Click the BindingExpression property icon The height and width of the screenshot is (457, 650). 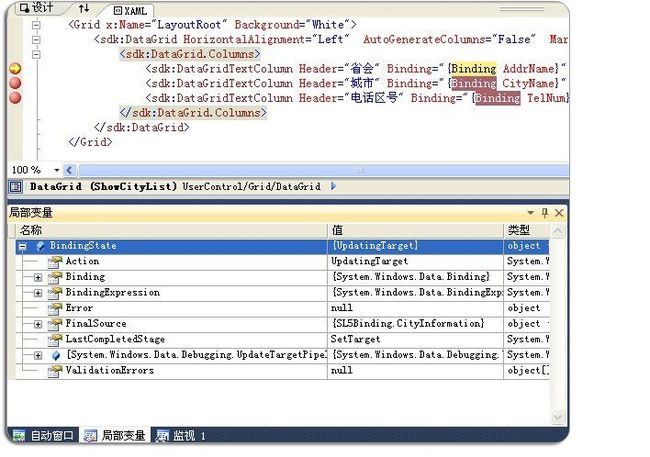(x=54, y=293)
